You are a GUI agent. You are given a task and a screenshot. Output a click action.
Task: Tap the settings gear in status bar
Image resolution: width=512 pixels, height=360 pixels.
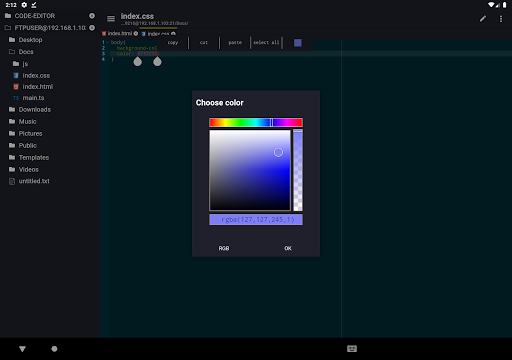[x=24, y=5]
